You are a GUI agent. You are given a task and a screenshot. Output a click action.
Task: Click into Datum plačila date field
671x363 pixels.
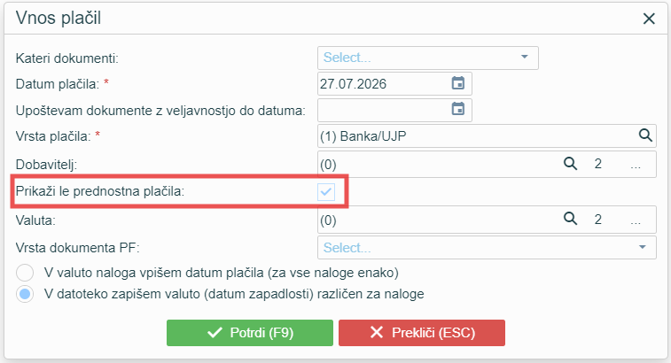[x=383, y=84]
